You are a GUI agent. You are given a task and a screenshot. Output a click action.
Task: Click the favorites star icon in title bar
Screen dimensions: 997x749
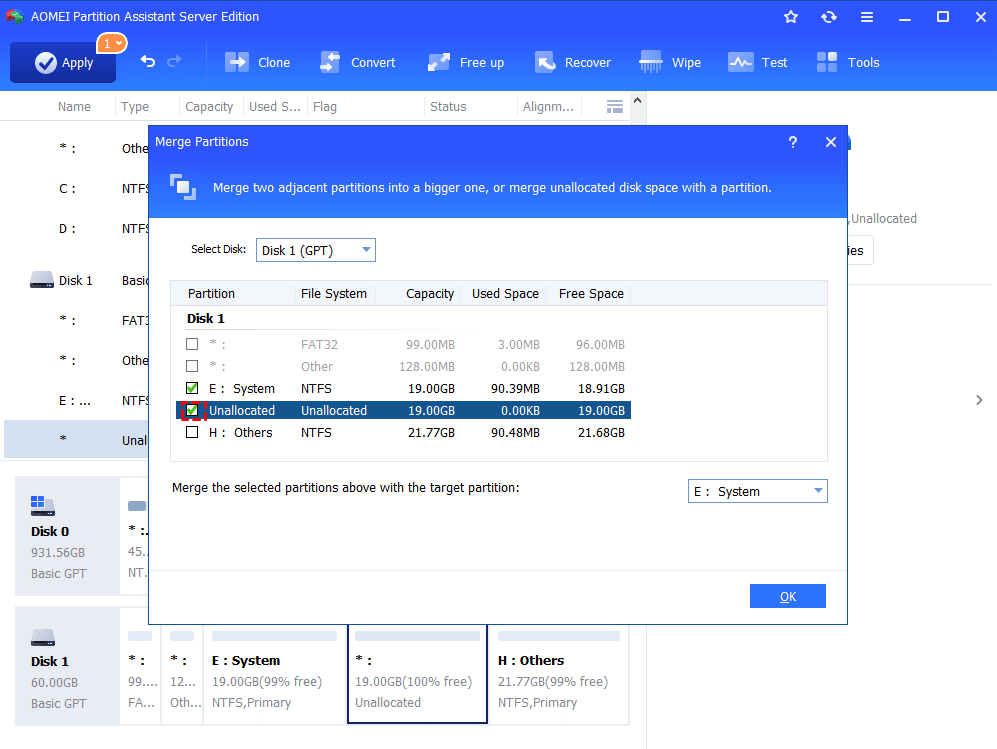(x=790, y=17)
